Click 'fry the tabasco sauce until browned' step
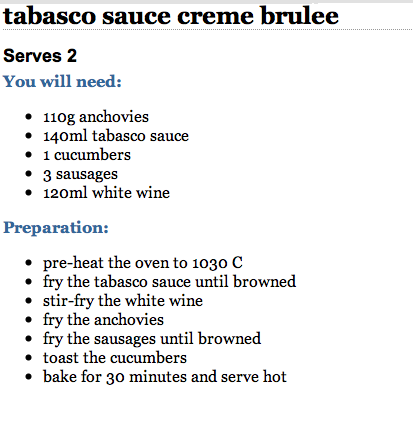413x427 pixels. [169, 282]
